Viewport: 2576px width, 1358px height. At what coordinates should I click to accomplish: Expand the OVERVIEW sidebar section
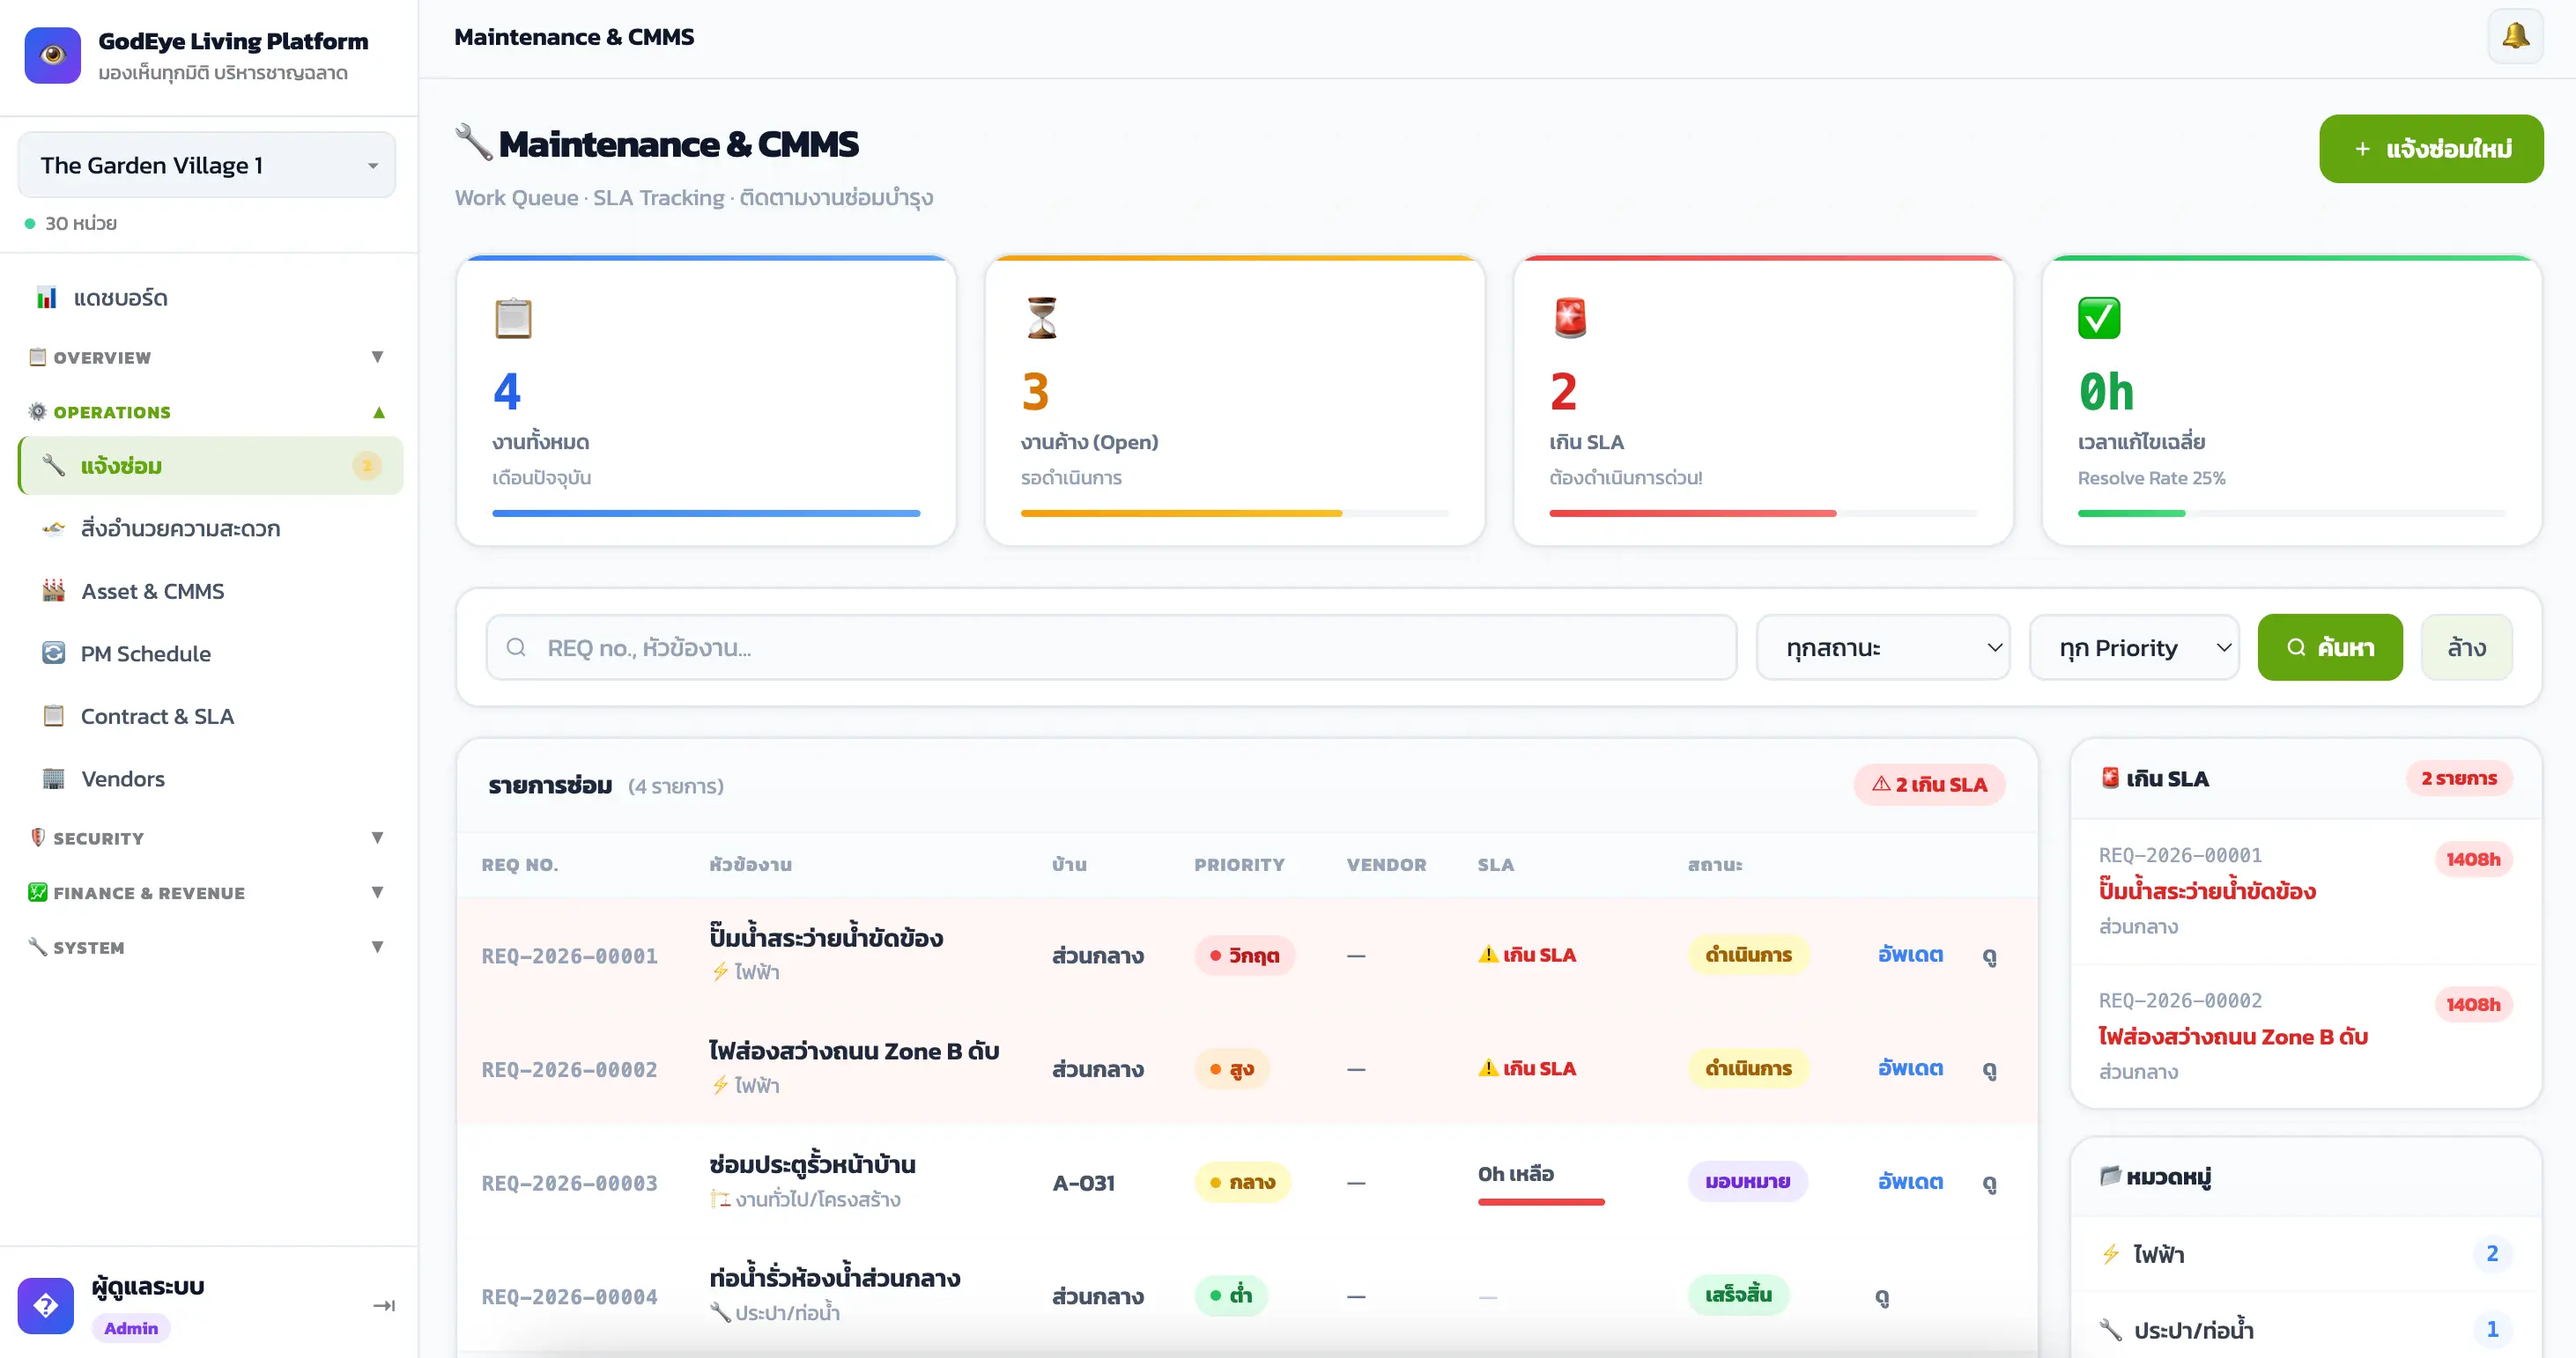tap(207, 357)
